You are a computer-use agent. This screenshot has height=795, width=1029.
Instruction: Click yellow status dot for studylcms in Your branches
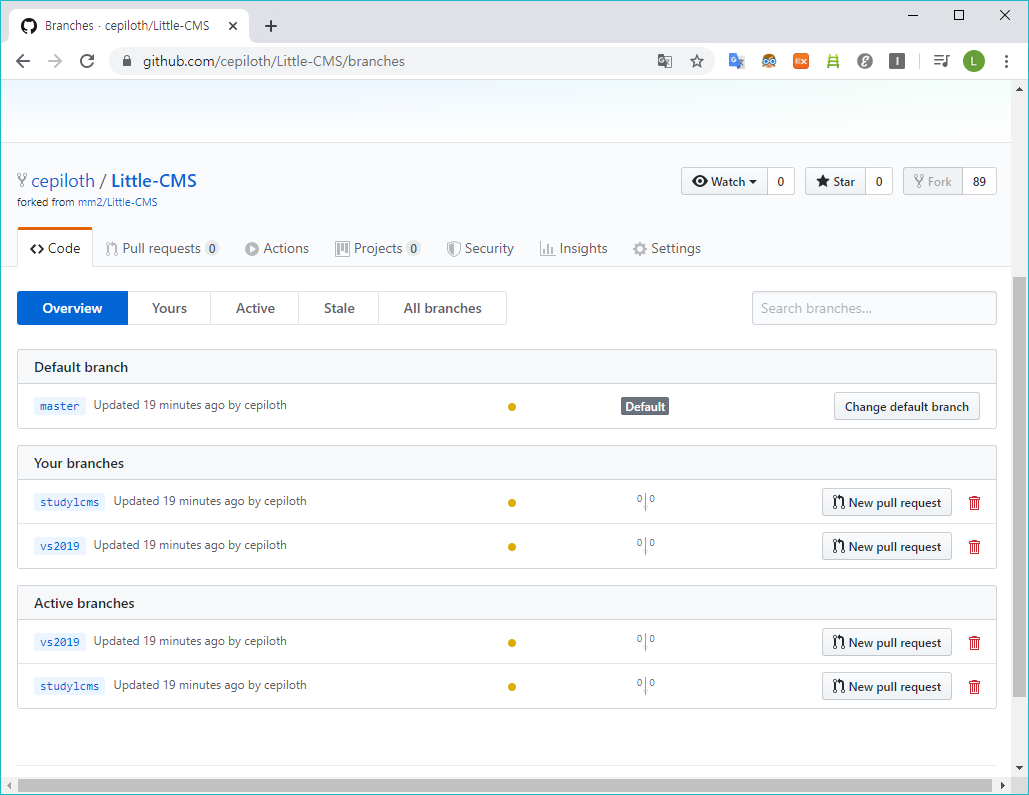pyautogui.click(x=512, y=503)
